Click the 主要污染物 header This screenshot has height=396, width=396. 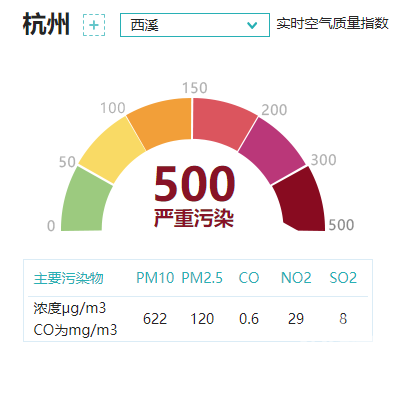click(x=68, y=278)
